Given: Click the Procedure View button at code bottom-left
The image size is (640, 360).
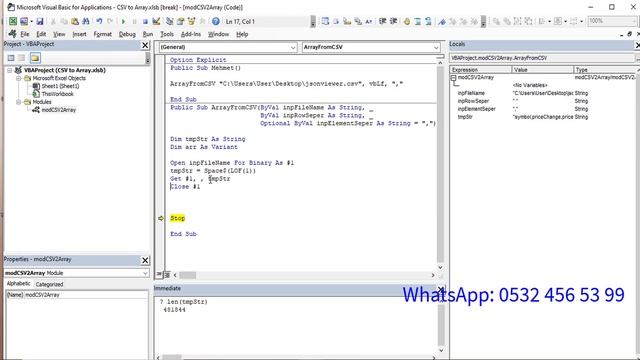Looking at the screenshot, I should coord(159,275).
